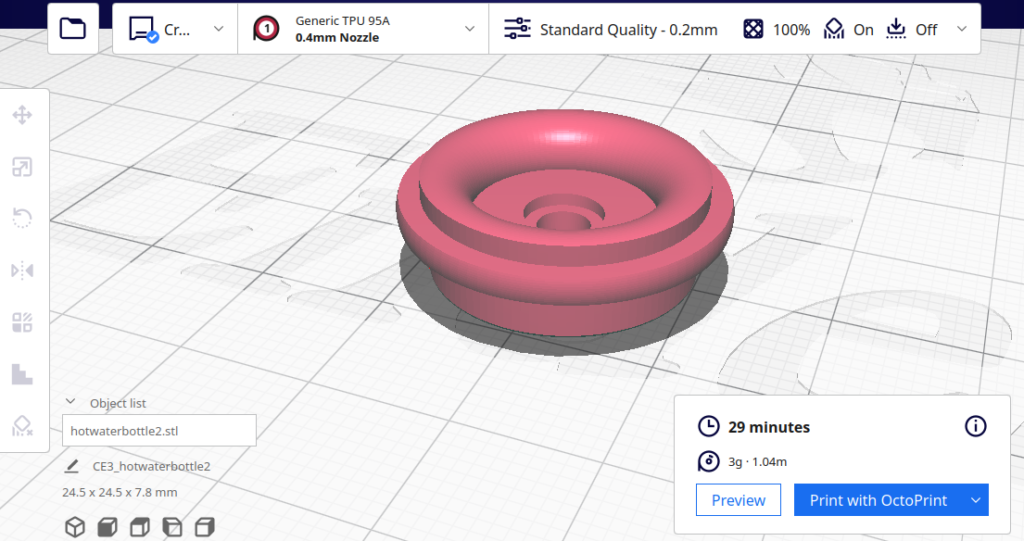This screenshot has width=1024, height=541.
Task: Click the extruder 1 material icon
Action: (266, 29)
